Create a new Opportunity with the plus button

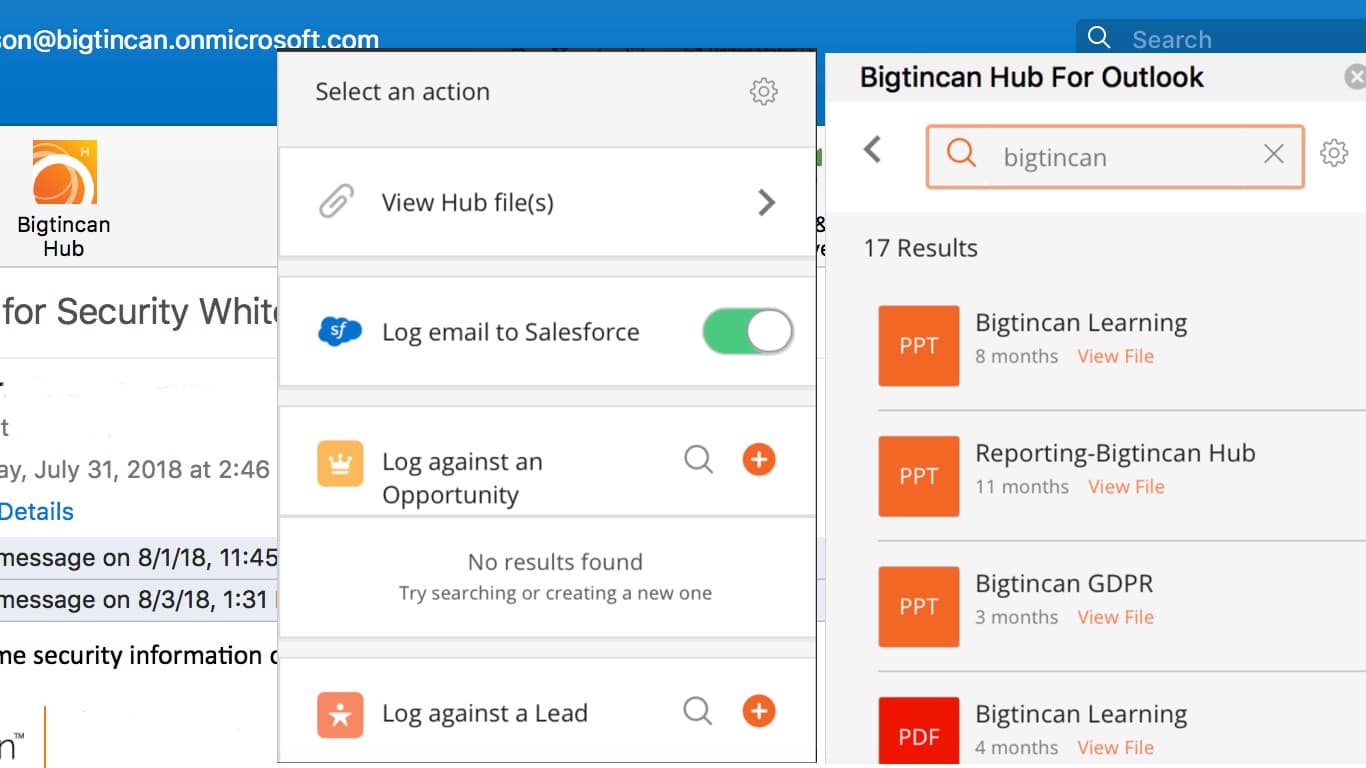tap(758, 459)
